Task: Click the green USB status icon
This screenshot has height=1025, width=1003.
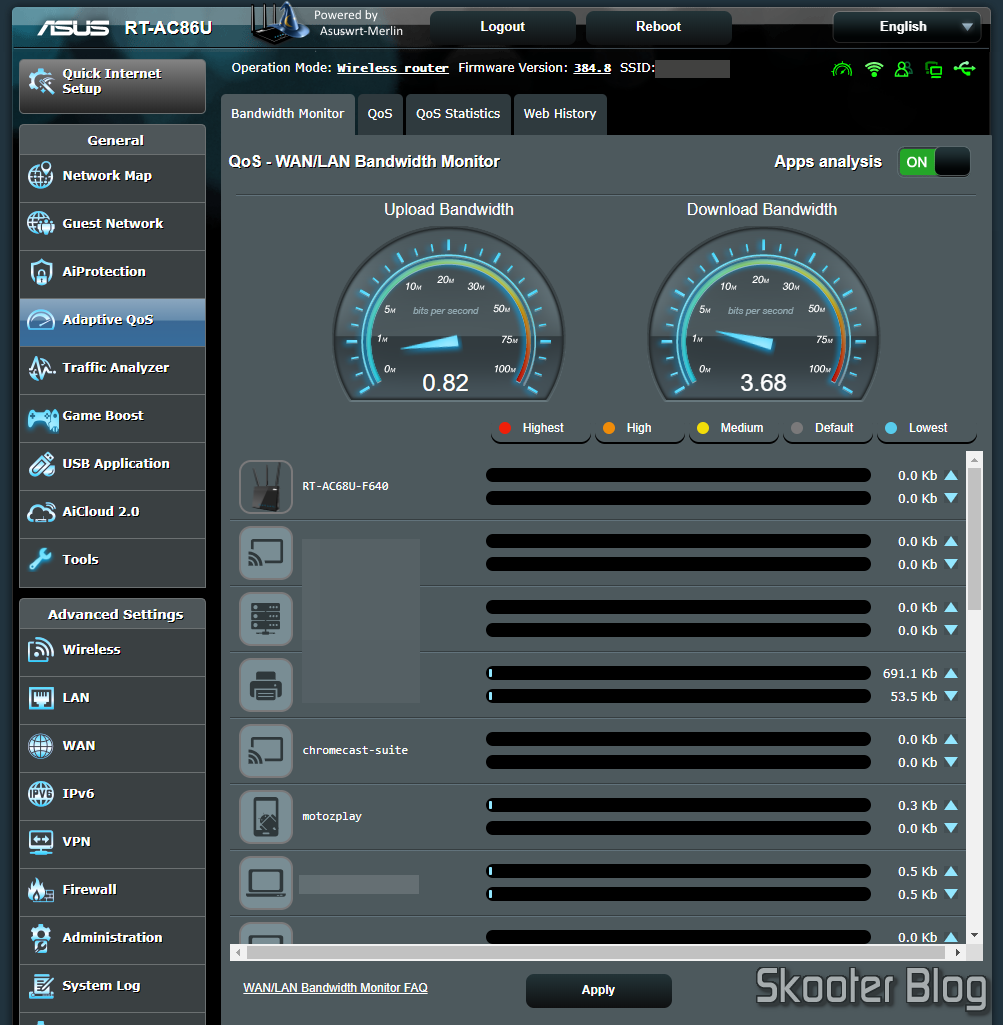Action: click(964, 68)
